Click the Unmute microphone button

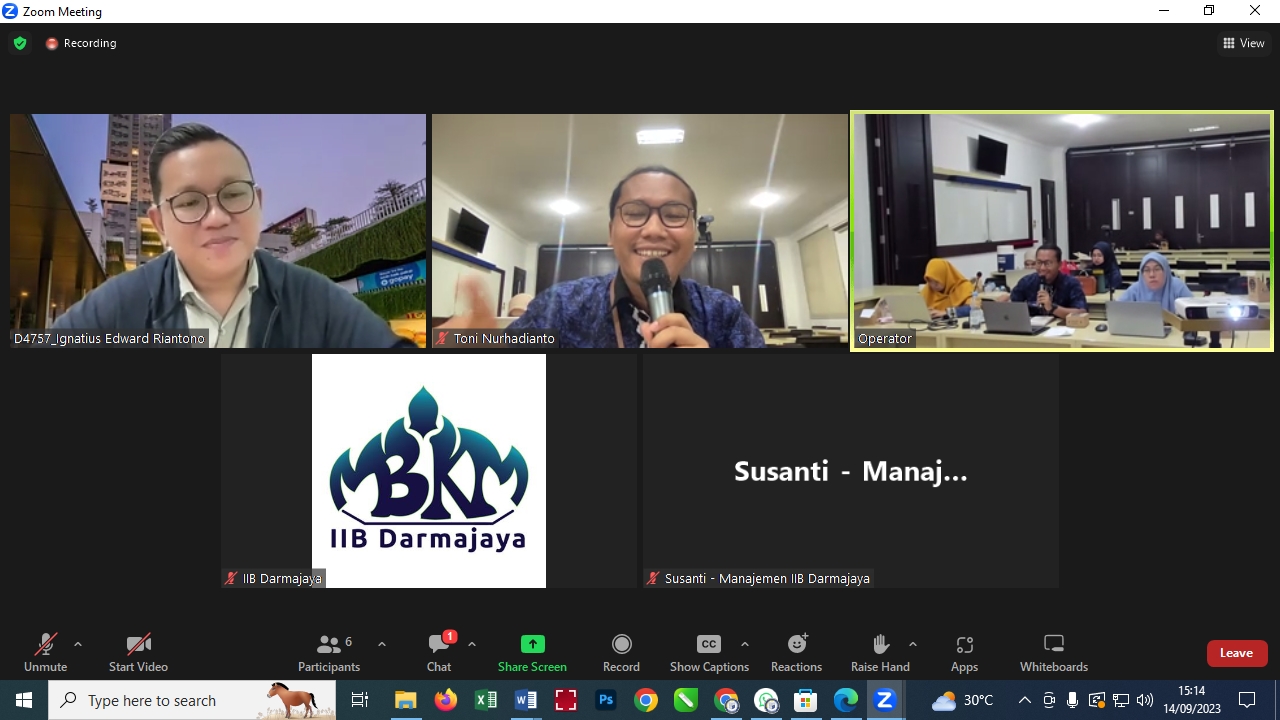(45, 653)
